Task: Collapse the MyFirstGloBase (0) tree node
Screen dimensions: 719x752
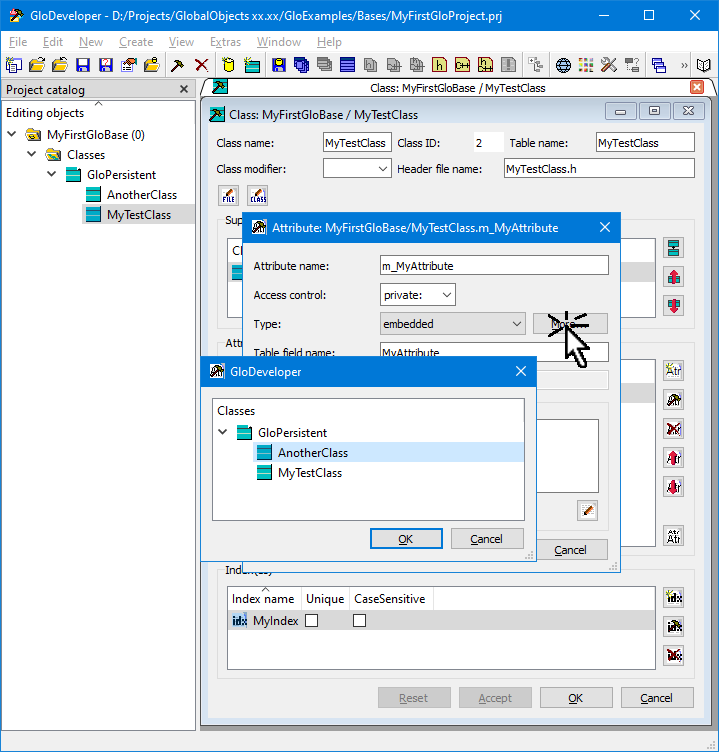Action: 12,134
